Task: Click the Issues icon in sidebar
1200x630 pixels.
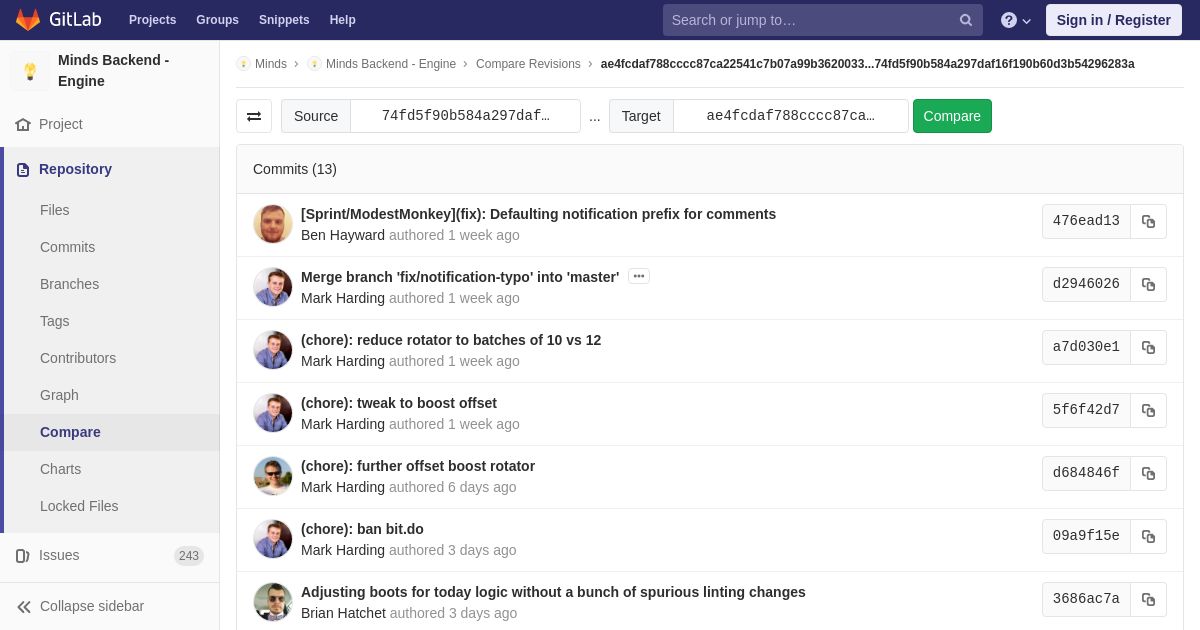Action: pyautogui.click(x=23, y=556)
